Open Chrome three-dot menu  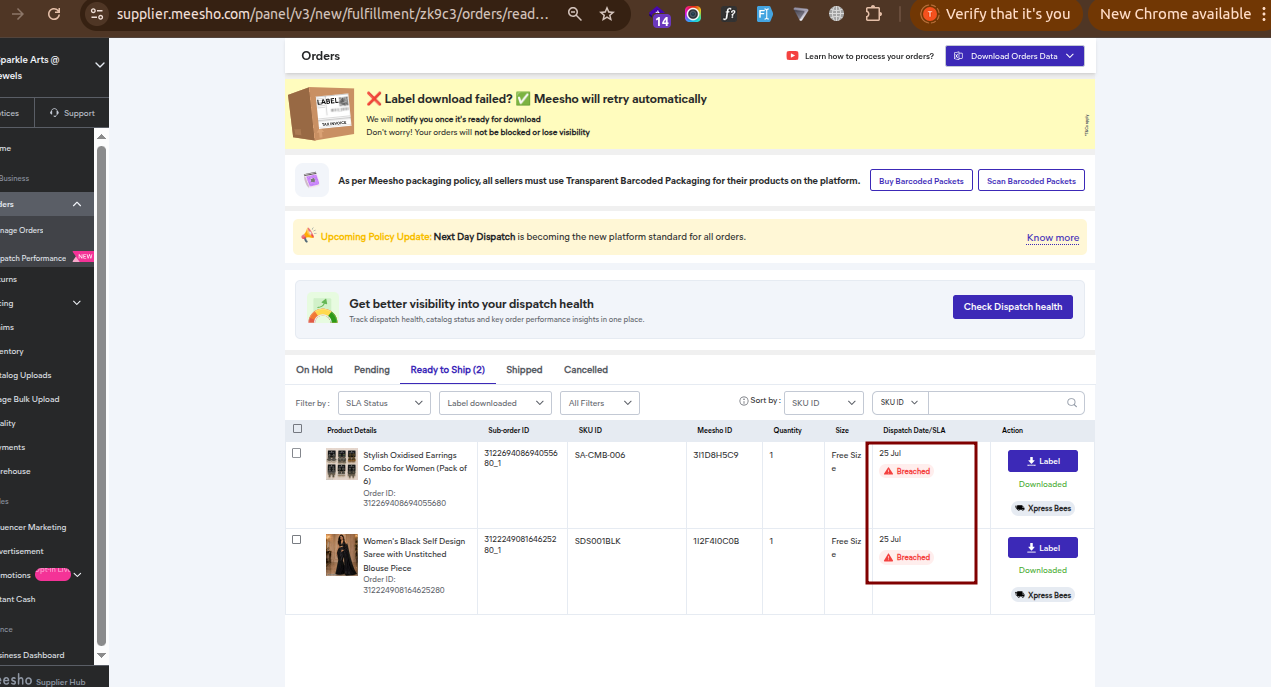(x=1265, y=14)
